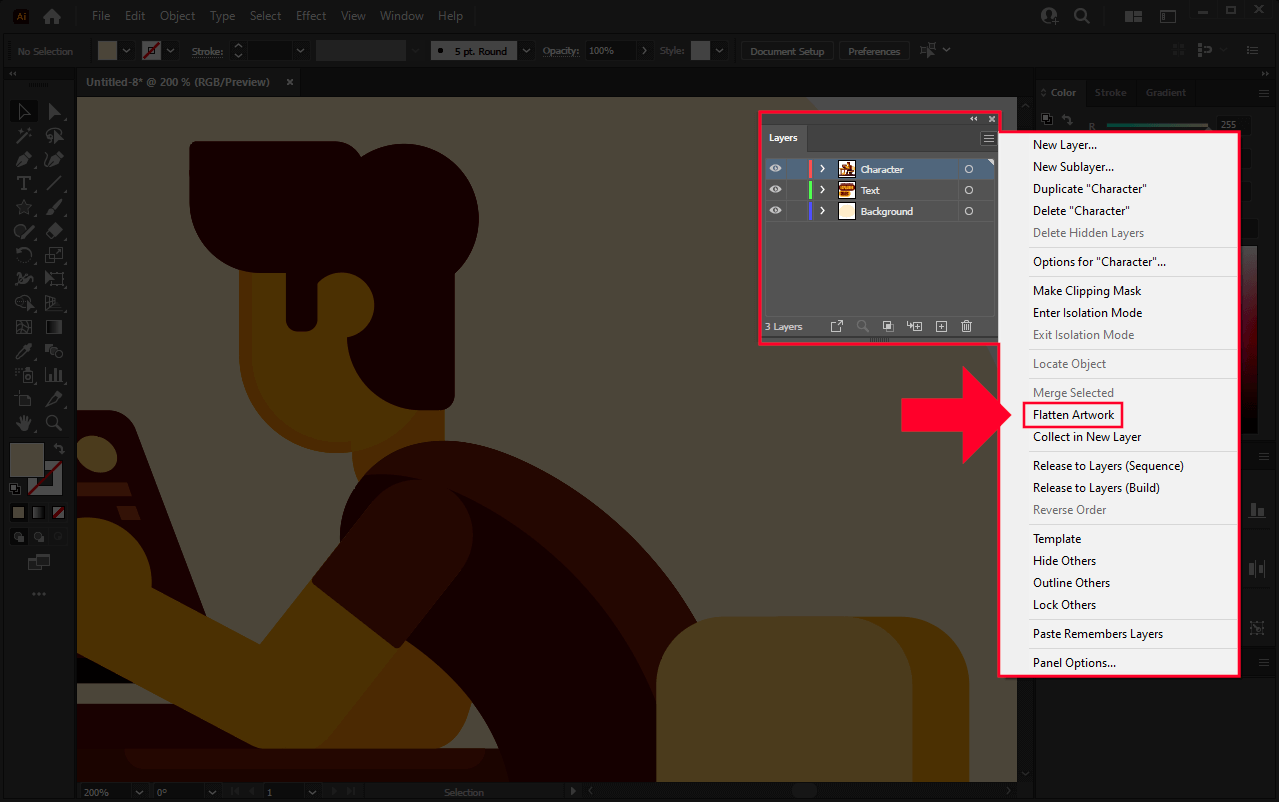Open the Object menu
Screen dimensions: 1279x802
[x=177, y=15]
